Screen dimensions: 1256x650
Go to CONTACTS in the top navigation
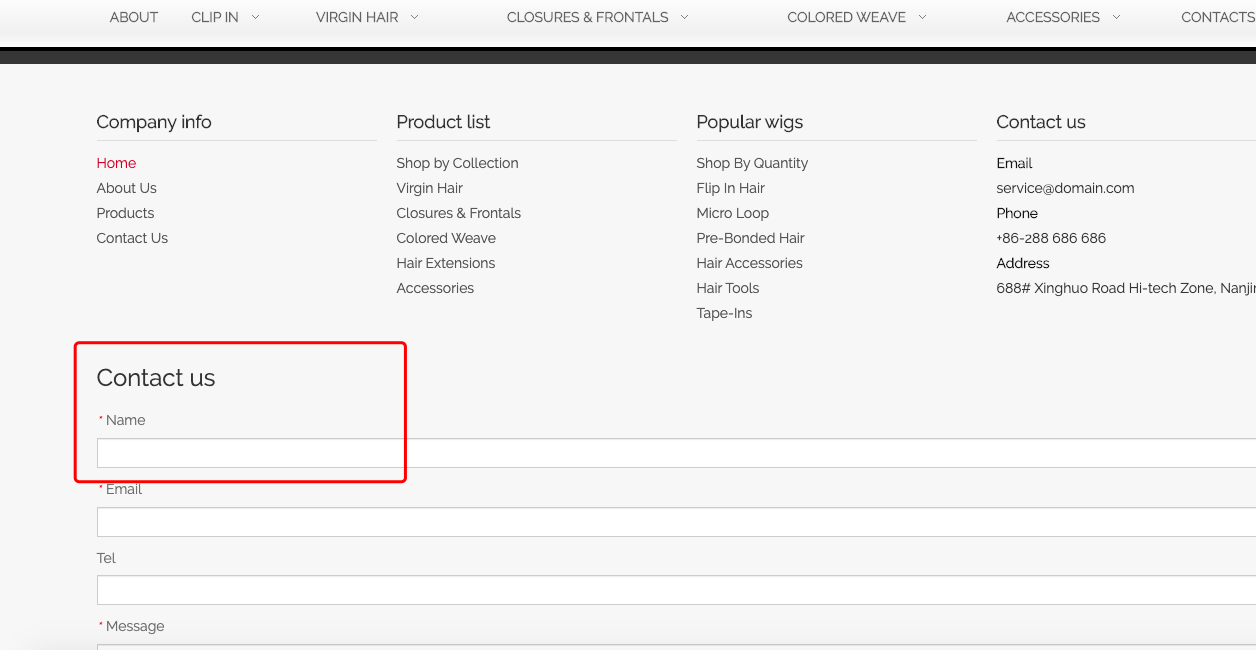(1217, 17)
